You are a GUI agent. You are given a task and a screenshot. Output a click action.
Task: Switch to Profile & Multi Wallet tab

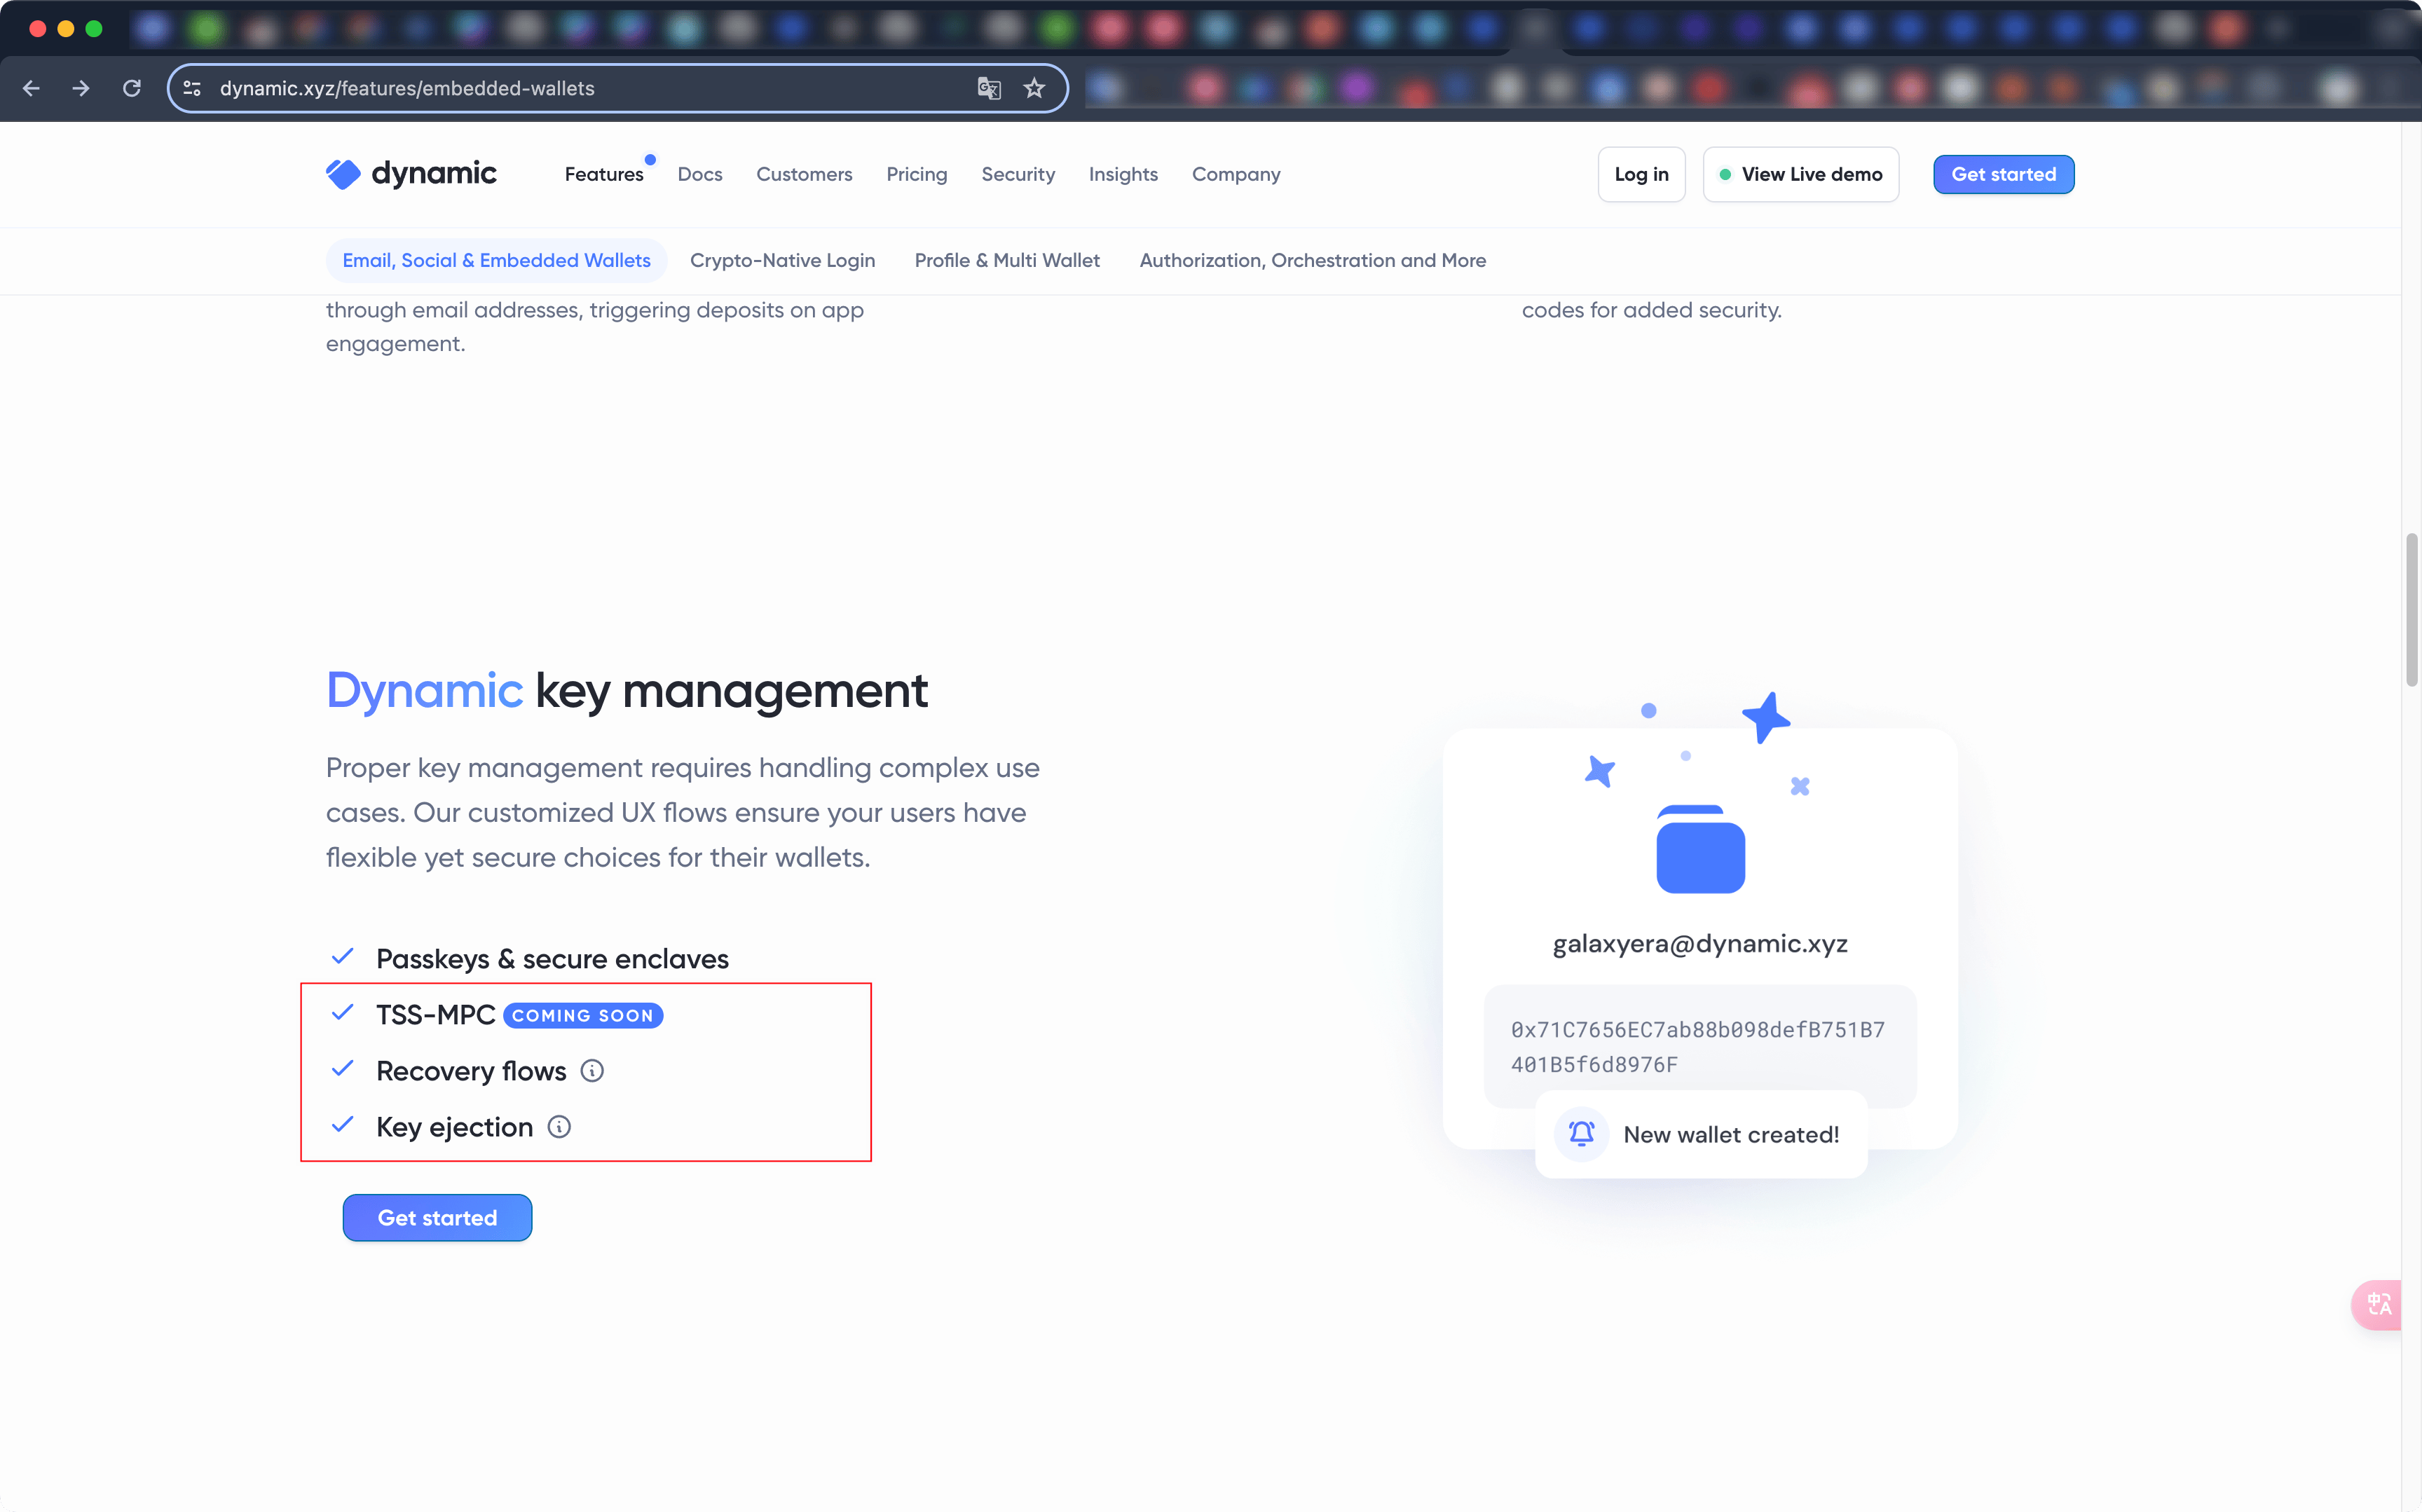(x=1007, y=260)
